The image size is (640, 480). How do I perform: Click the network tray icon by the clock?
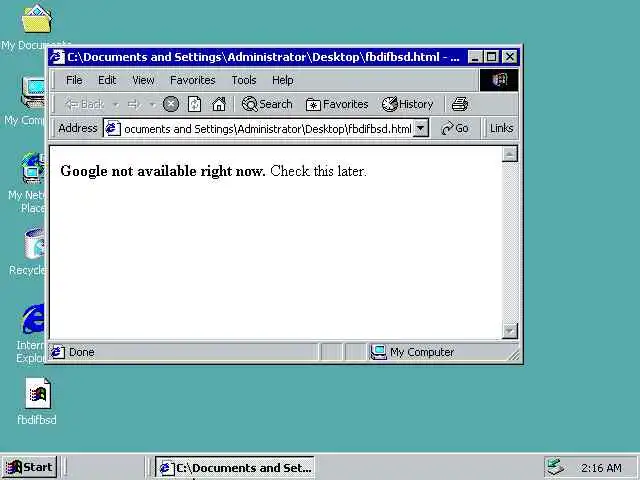556,467
